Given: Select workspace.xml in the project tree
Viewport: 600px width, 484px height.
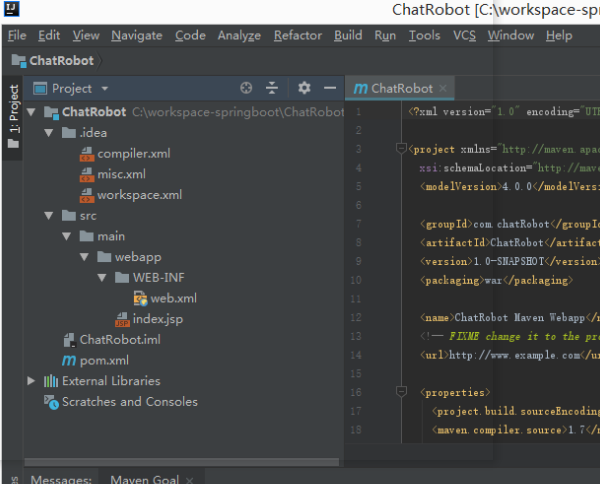Looking at the screenshot, I should pyautogui.click(x=140, y=195).
